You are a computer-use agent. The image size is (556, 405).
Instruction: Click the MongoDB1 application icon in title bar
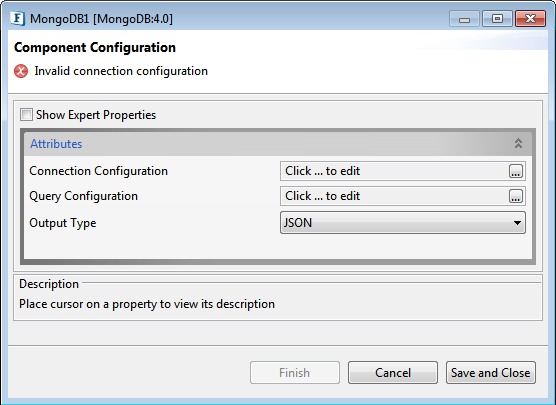(x=17, y=18)
